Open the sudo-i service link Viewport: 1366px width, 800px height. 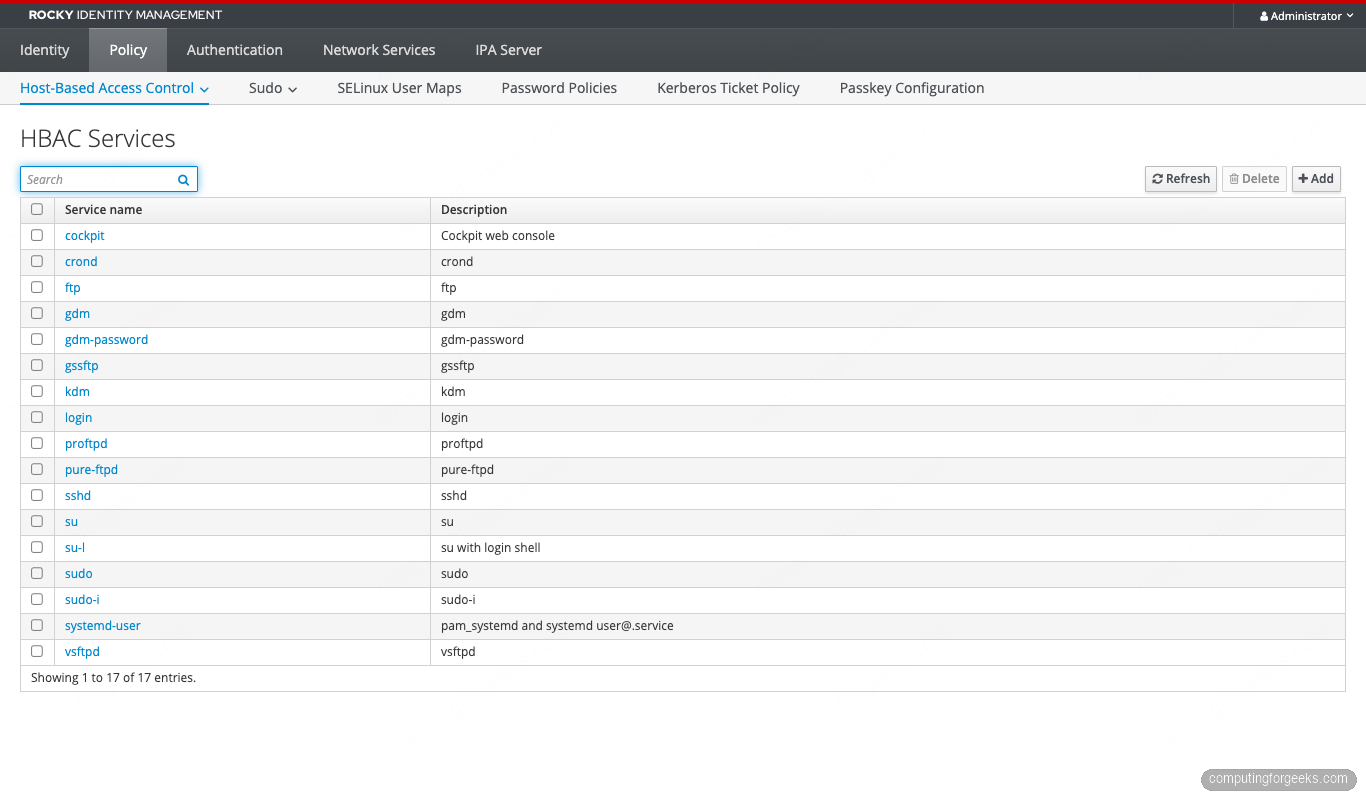click(82, 600)
